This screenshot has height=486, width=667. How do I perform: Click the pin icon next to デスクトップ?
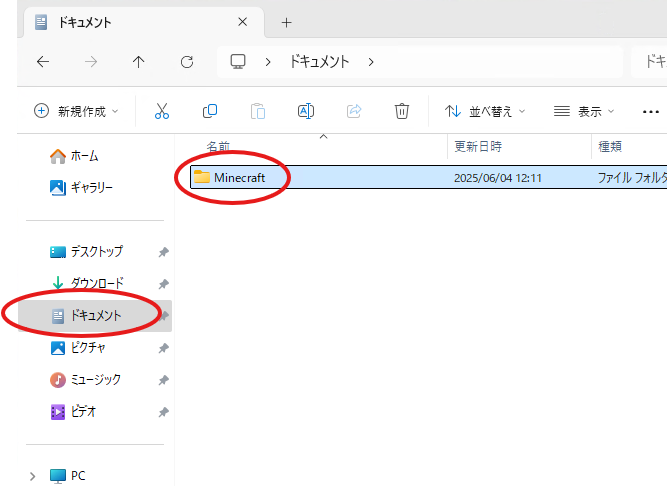click(x=163, y=252)
